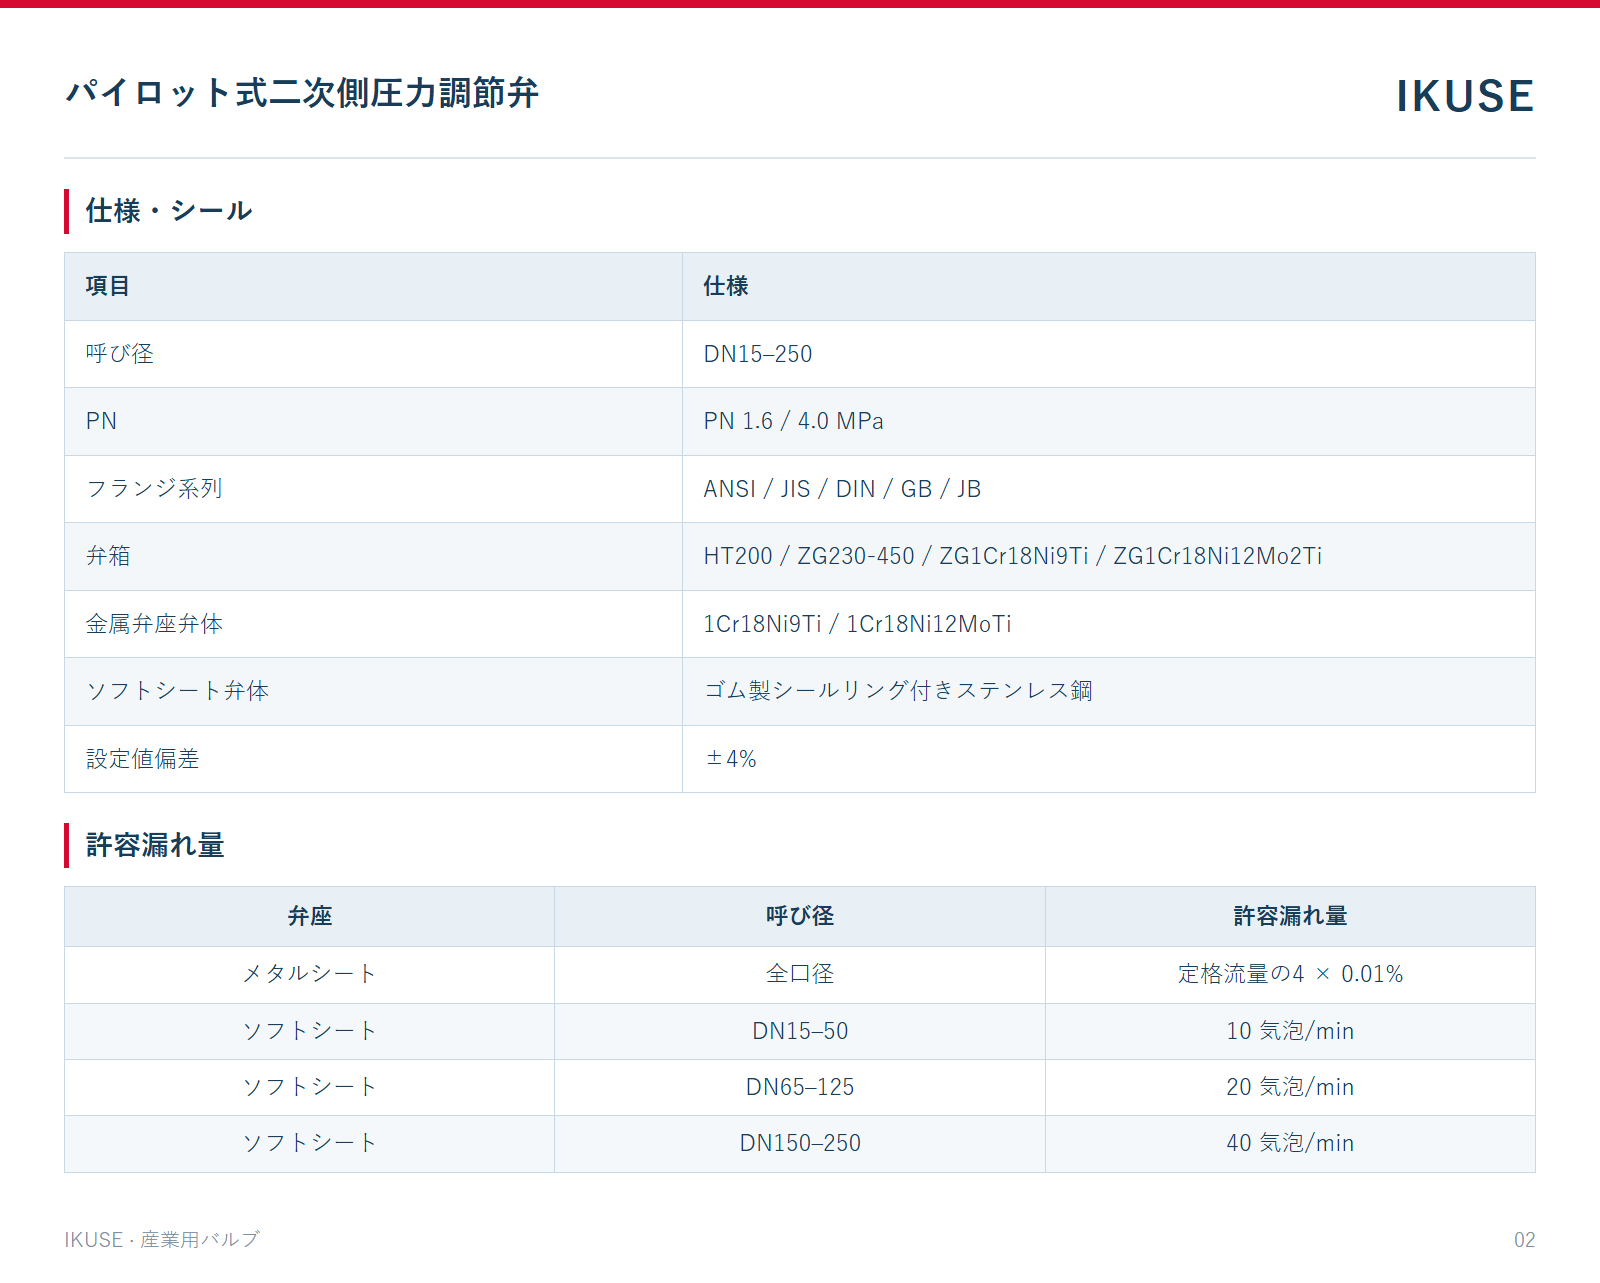Select the 呼び径 row label in the specification table
The width and height of the screenshot is (1600, 1283).
click(x=120, y=354)
